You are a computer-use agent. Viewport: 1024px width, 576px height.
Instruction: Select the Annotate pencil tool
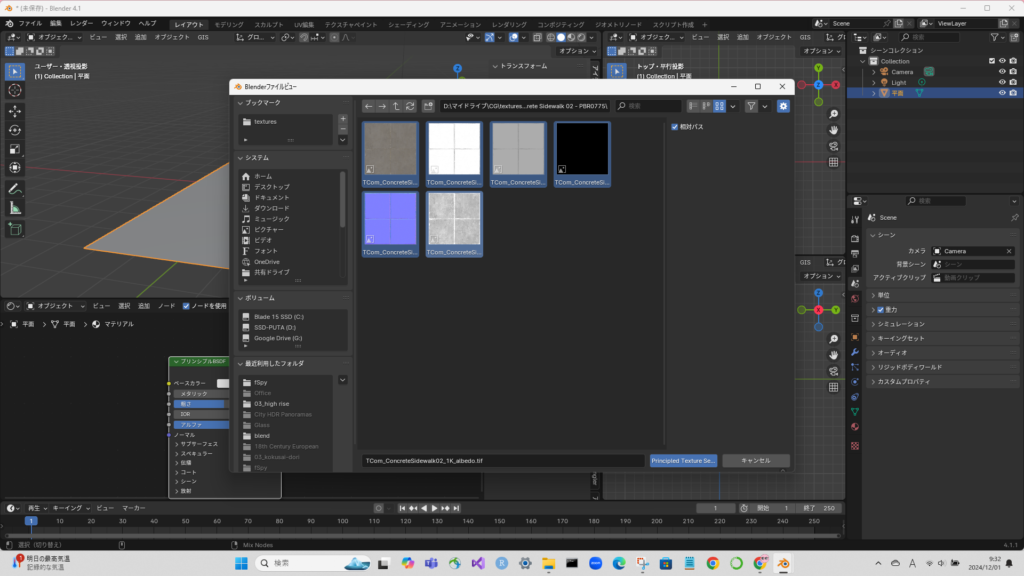15,188
